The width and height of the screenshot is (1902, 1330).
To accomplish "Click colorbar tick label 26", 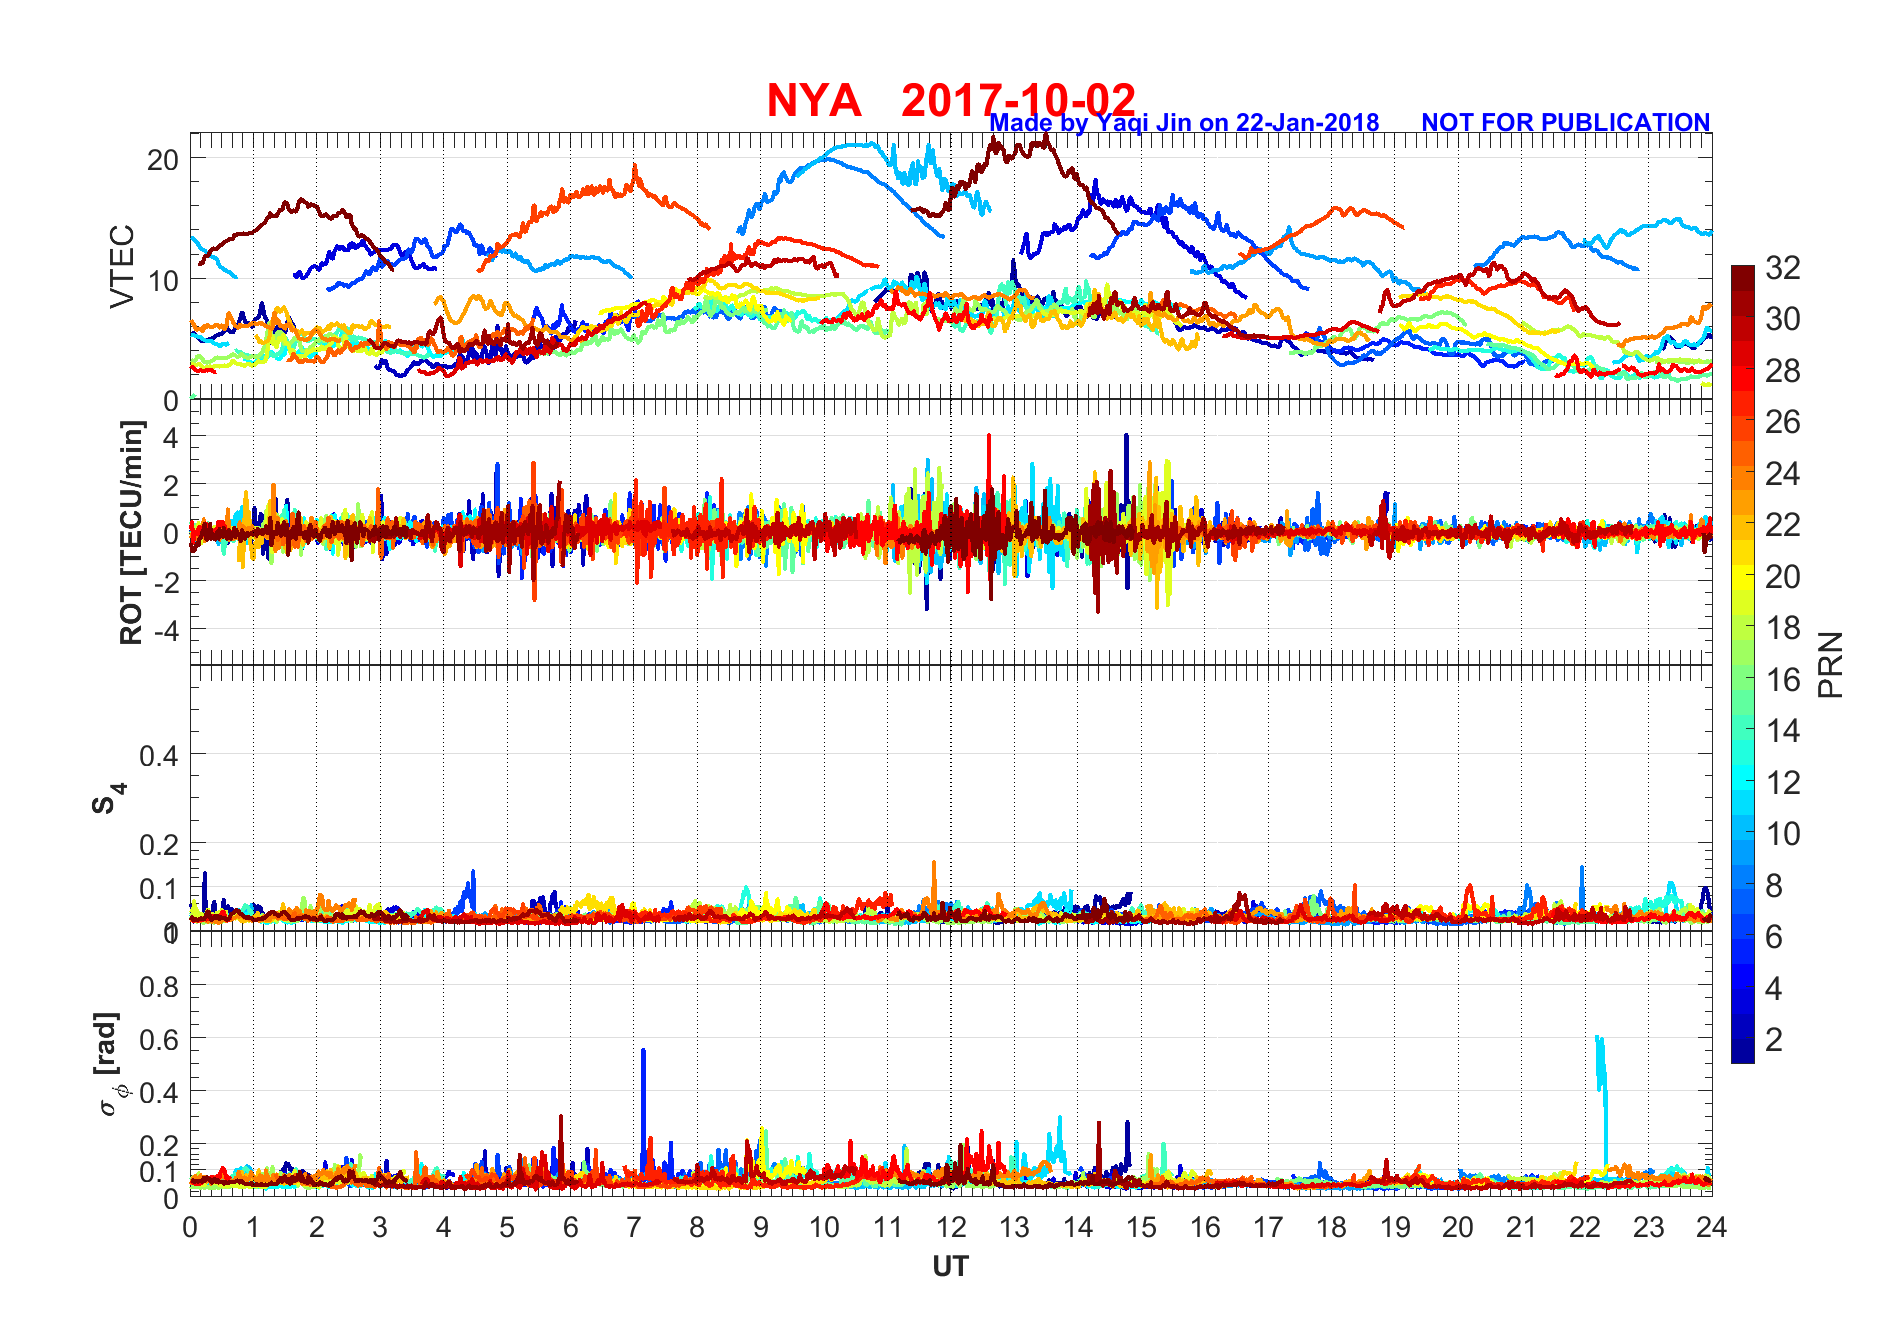I will click(x=1783, y=422).
